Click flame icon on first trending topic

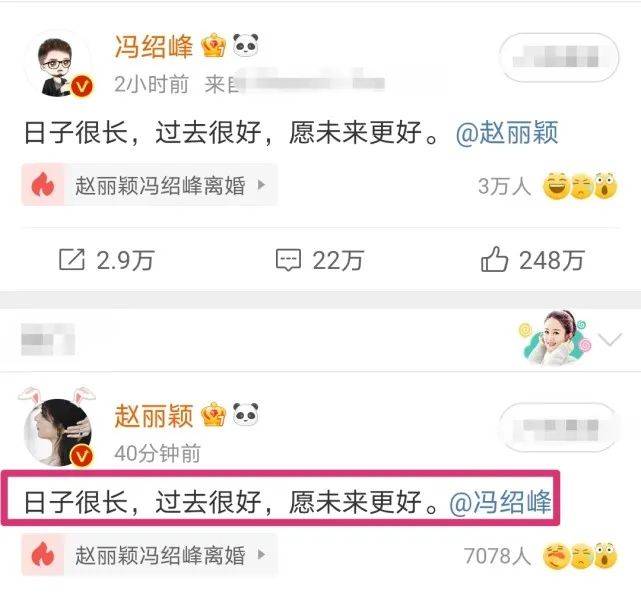[x=43, y=185]
